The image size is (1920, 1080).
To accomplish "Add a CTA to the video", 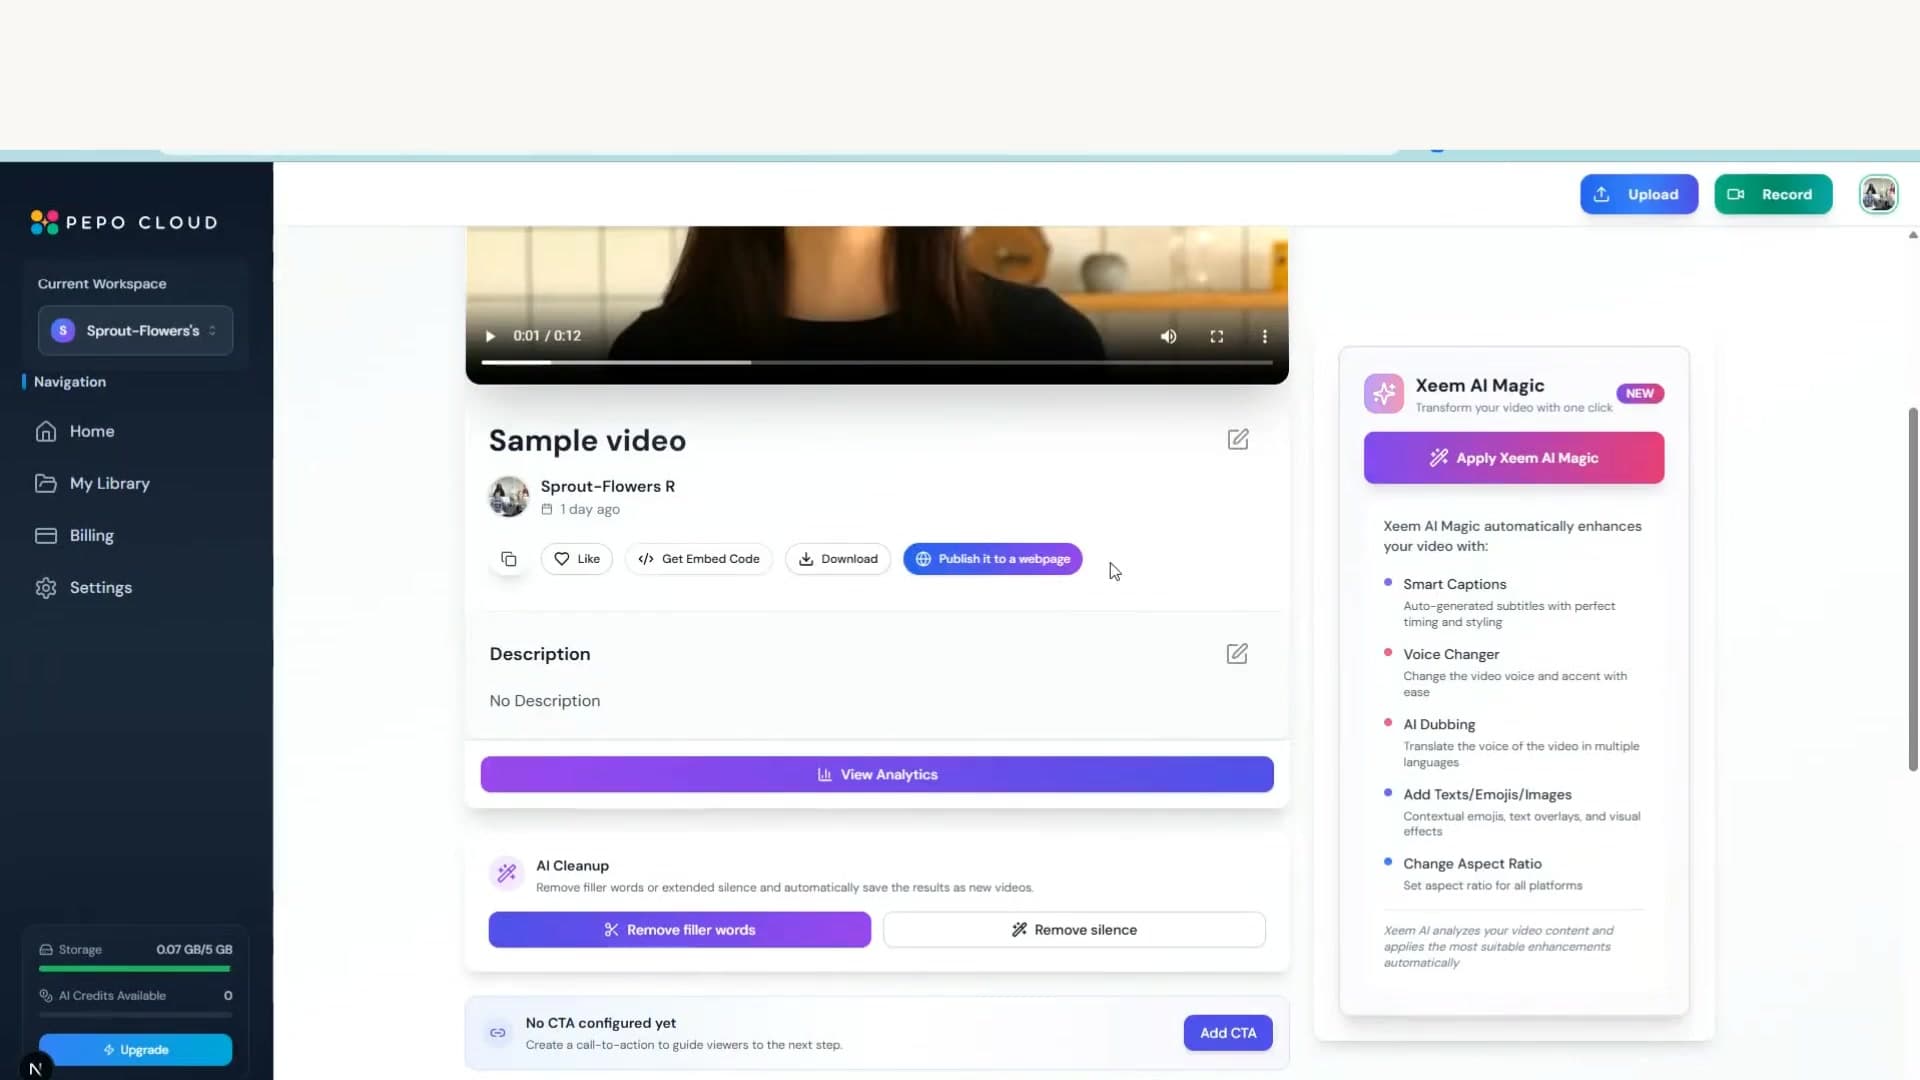I will pos(1228,1033).
